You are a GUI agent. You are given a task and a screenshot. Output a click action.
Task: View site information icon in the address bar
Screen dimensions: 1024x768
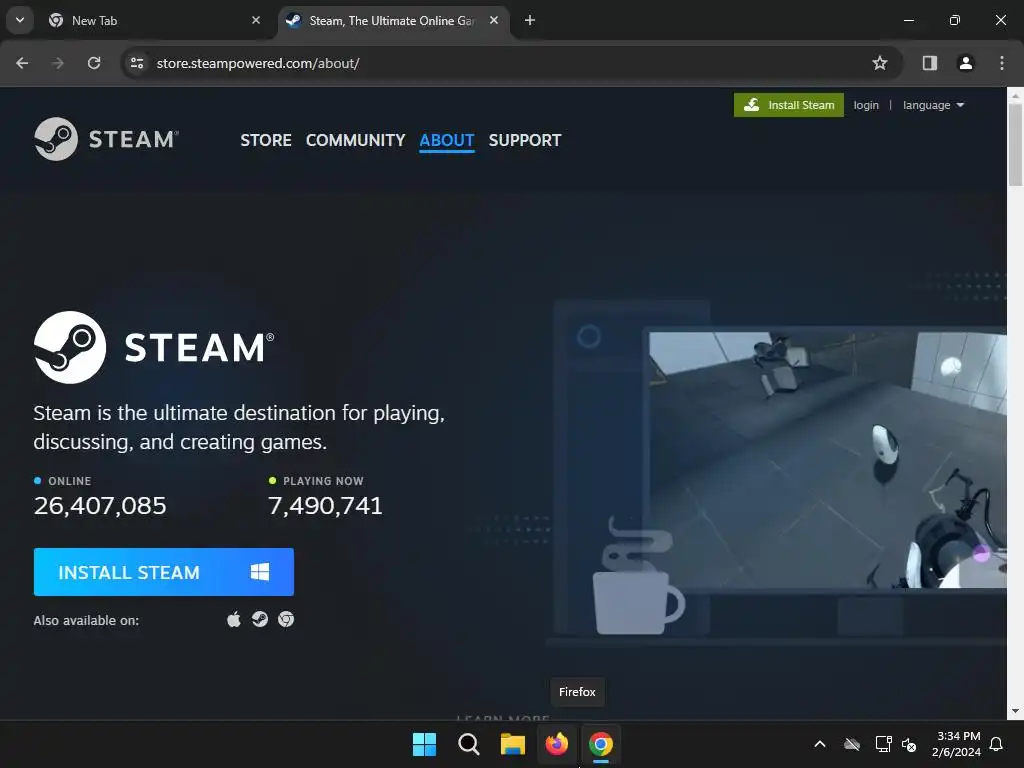[x=137, y=63]
